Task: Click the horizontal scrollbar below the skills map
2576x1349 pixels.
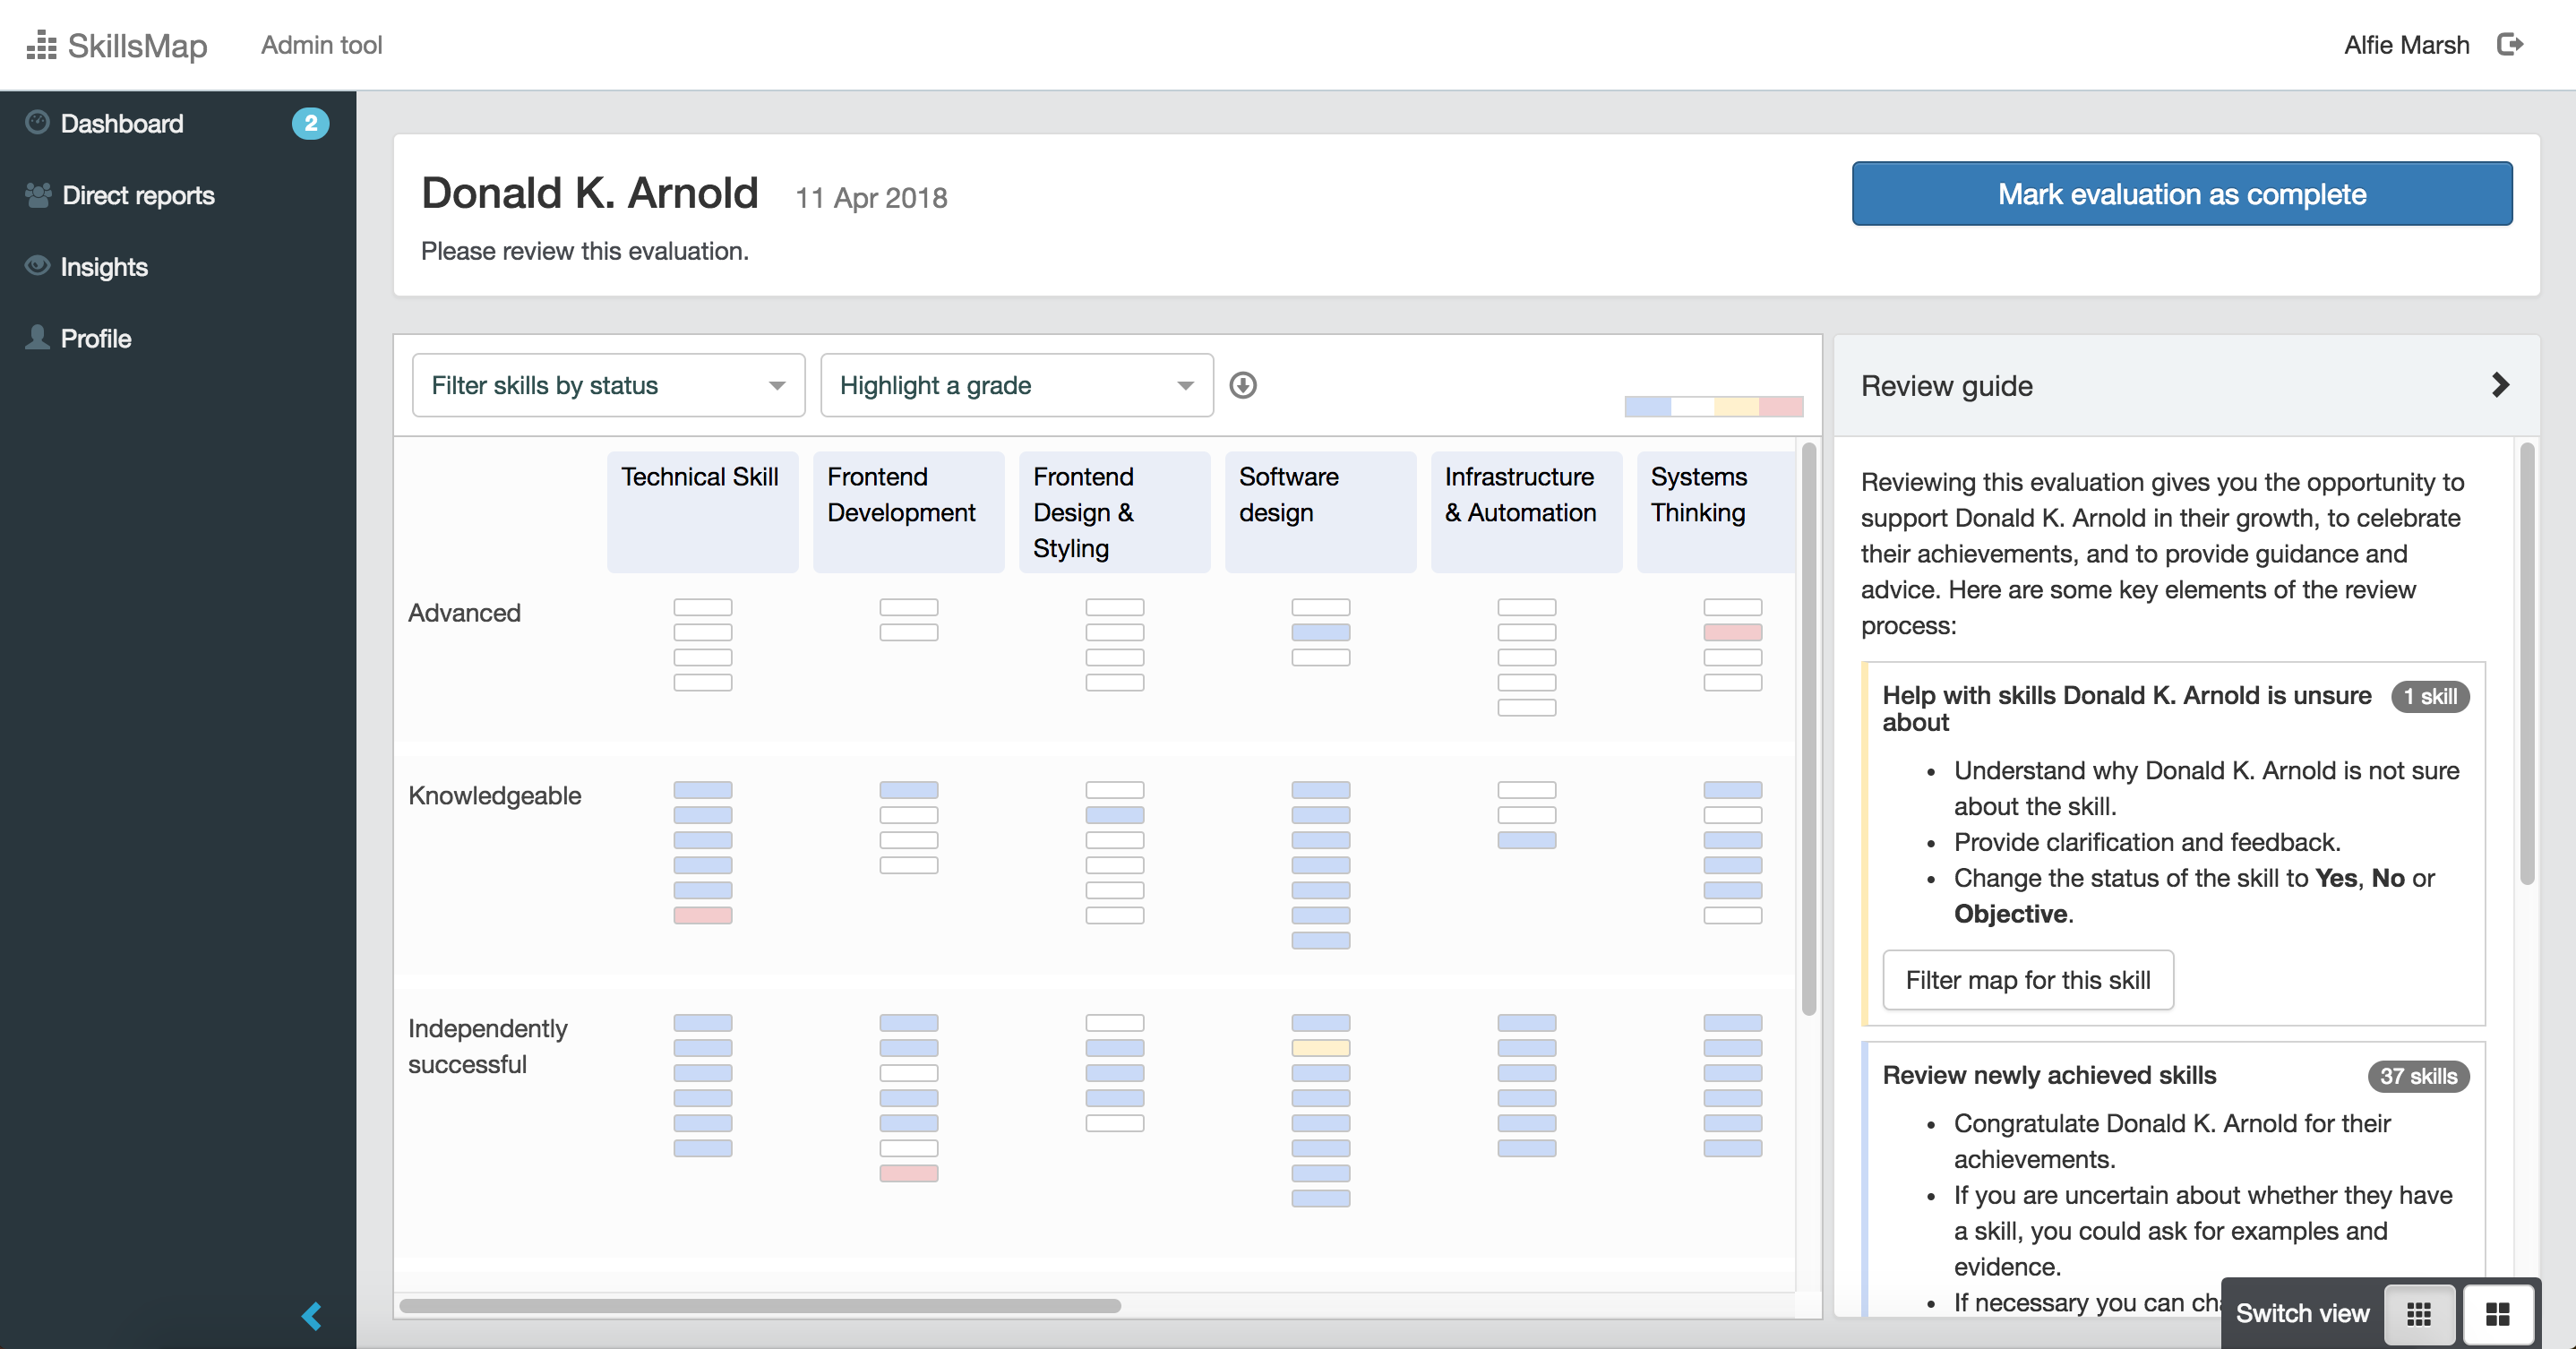Action: point(760,1304)
